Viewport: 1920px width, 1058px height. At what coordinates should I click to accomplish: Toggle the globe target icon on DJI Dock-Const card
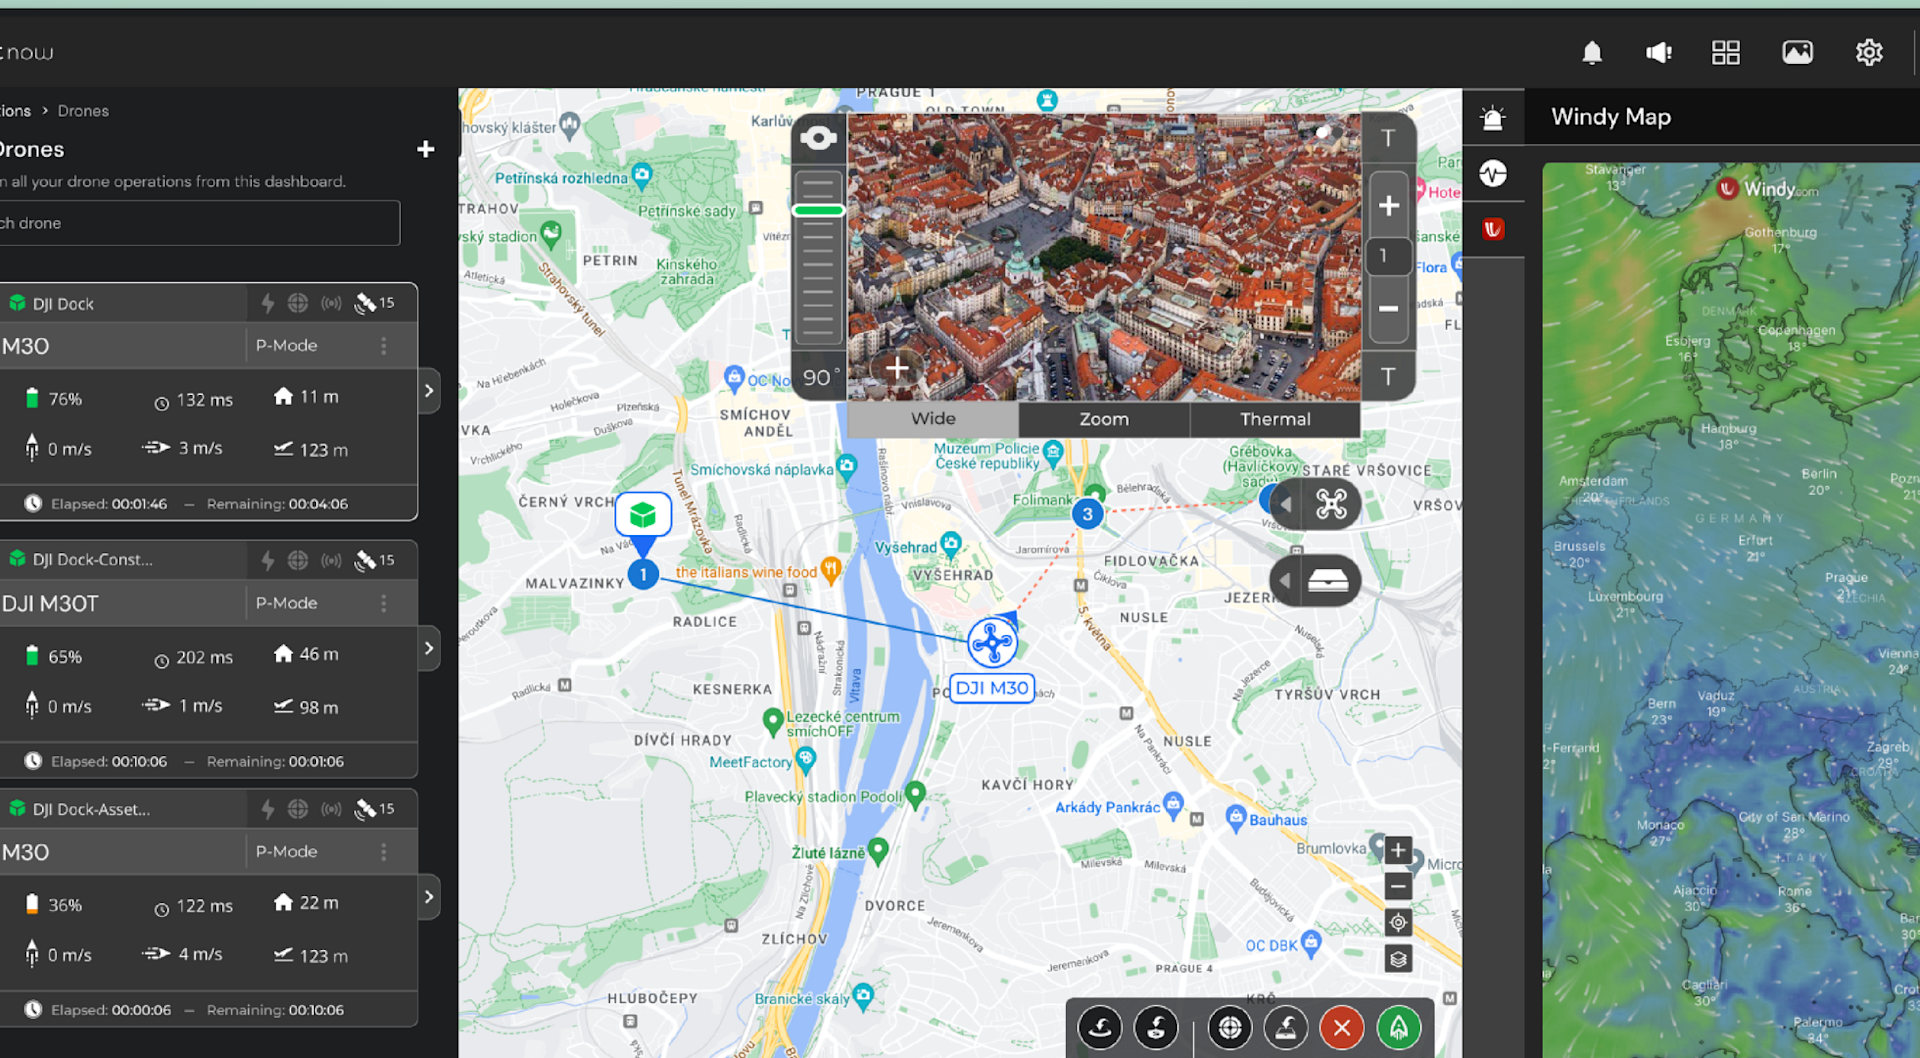point(298,560)
